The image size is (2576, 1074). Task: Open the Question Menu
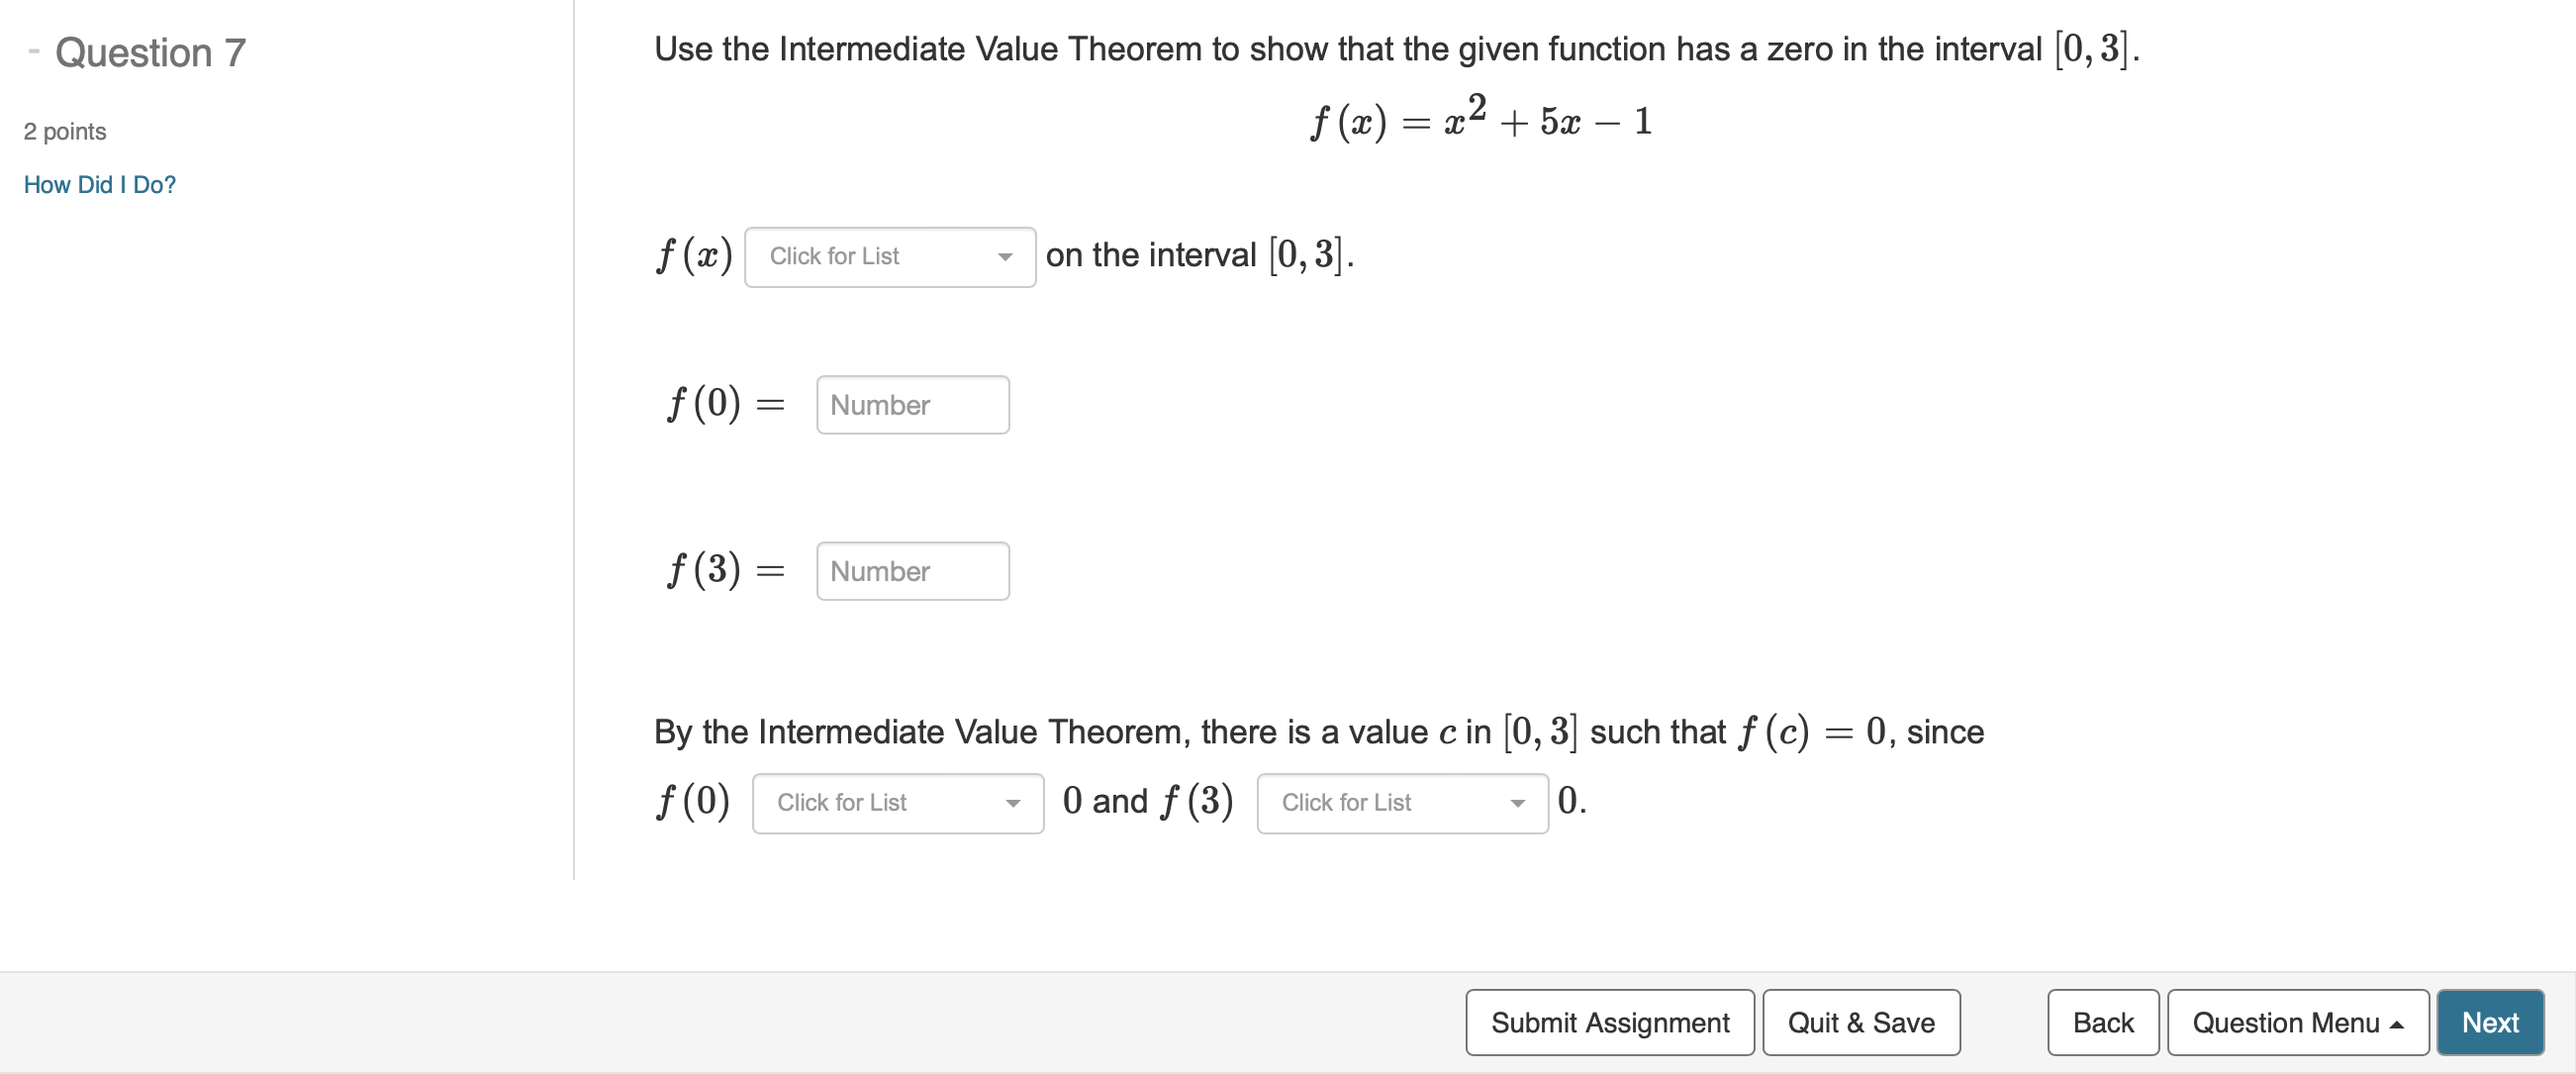click(2298, 1022)
